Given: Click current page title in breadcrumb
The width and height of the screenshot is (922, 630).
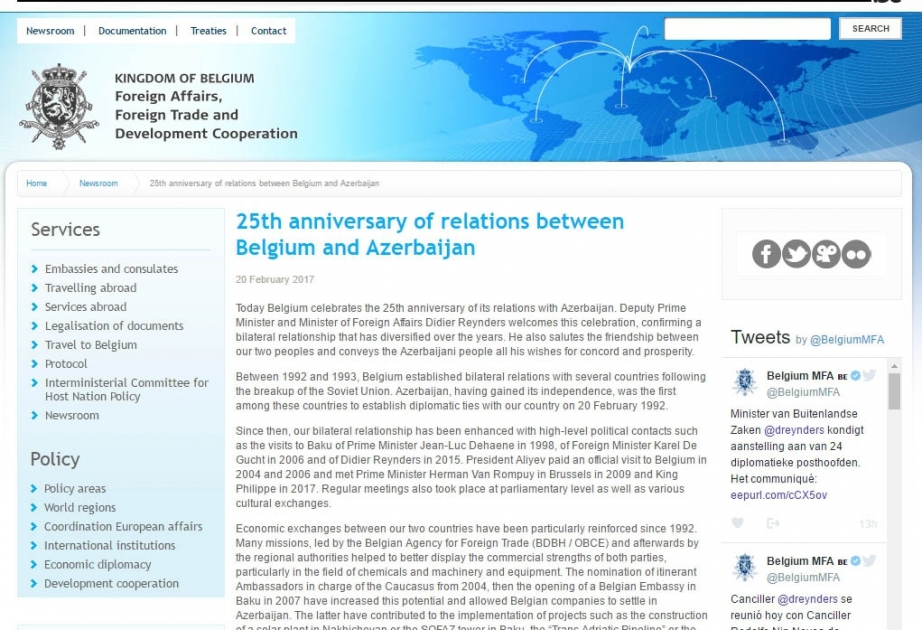Looking at the screenshot, I should tap(264, 183).
